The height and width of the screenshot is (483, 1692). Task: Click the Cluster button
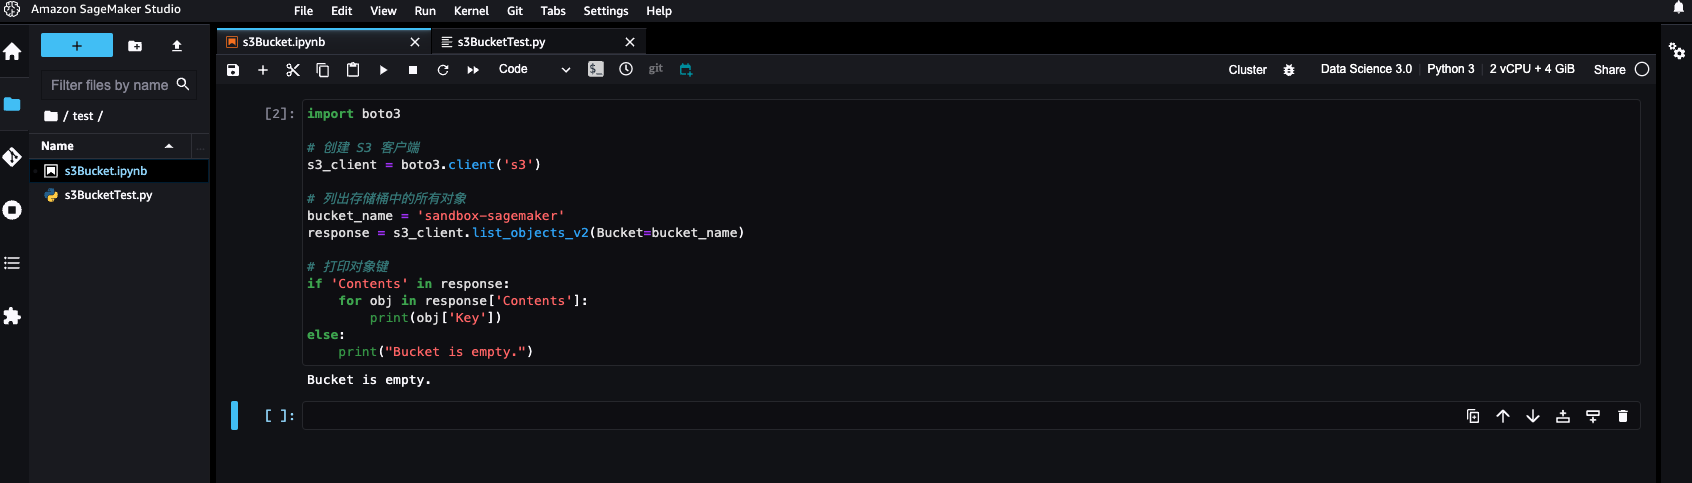(x=1247, y=70)
